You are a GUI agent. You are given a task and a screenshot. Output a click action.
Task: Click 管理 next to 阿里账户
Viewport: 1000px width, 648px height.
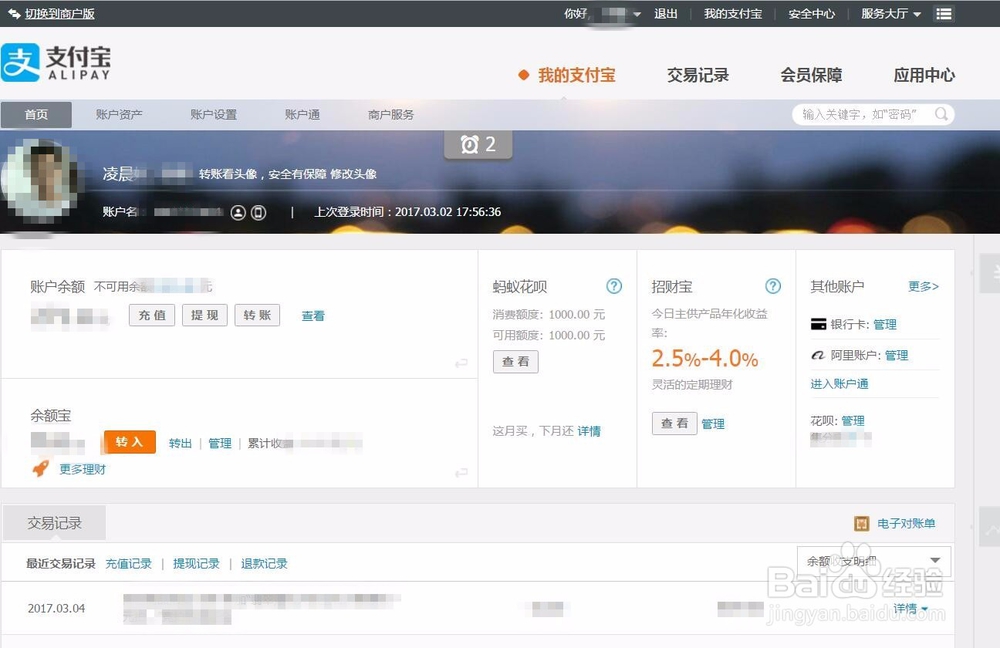coord(897,355)
